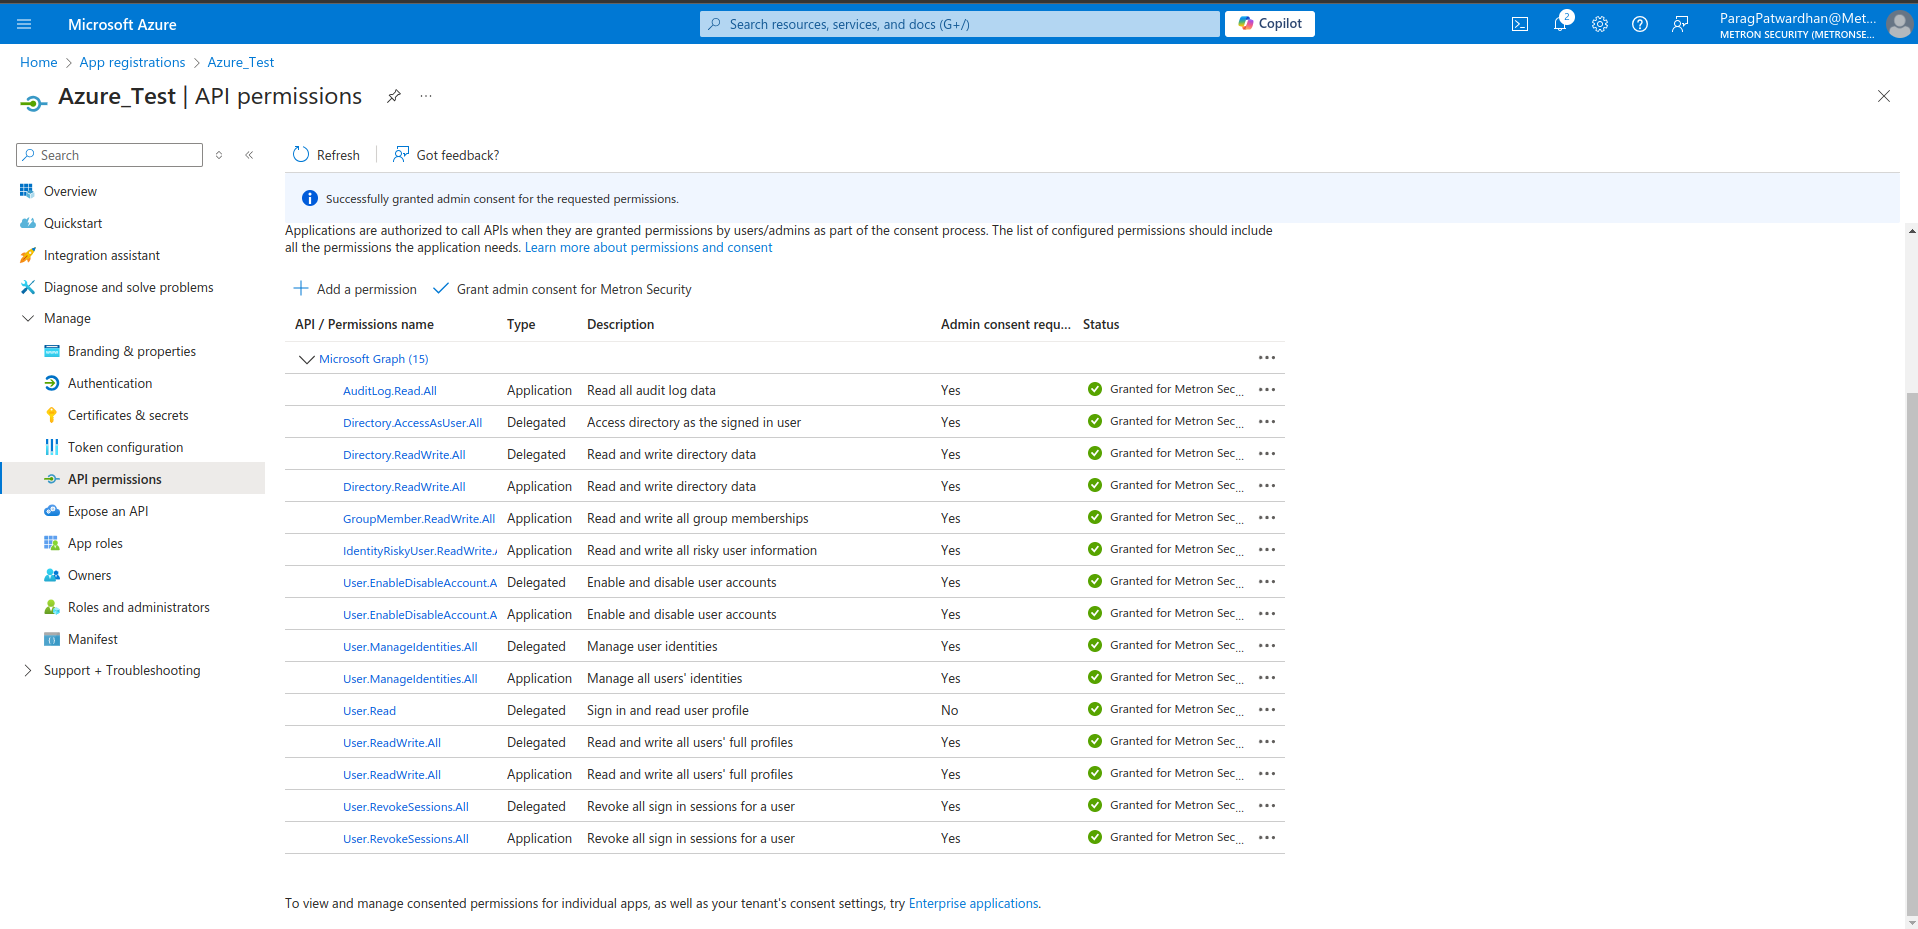The width and height of the screenshot is (1918, 929).
Task: Open ellipsis menu for GroupMember.ReadWrite.All row
Action: (x=1267, y=517)
